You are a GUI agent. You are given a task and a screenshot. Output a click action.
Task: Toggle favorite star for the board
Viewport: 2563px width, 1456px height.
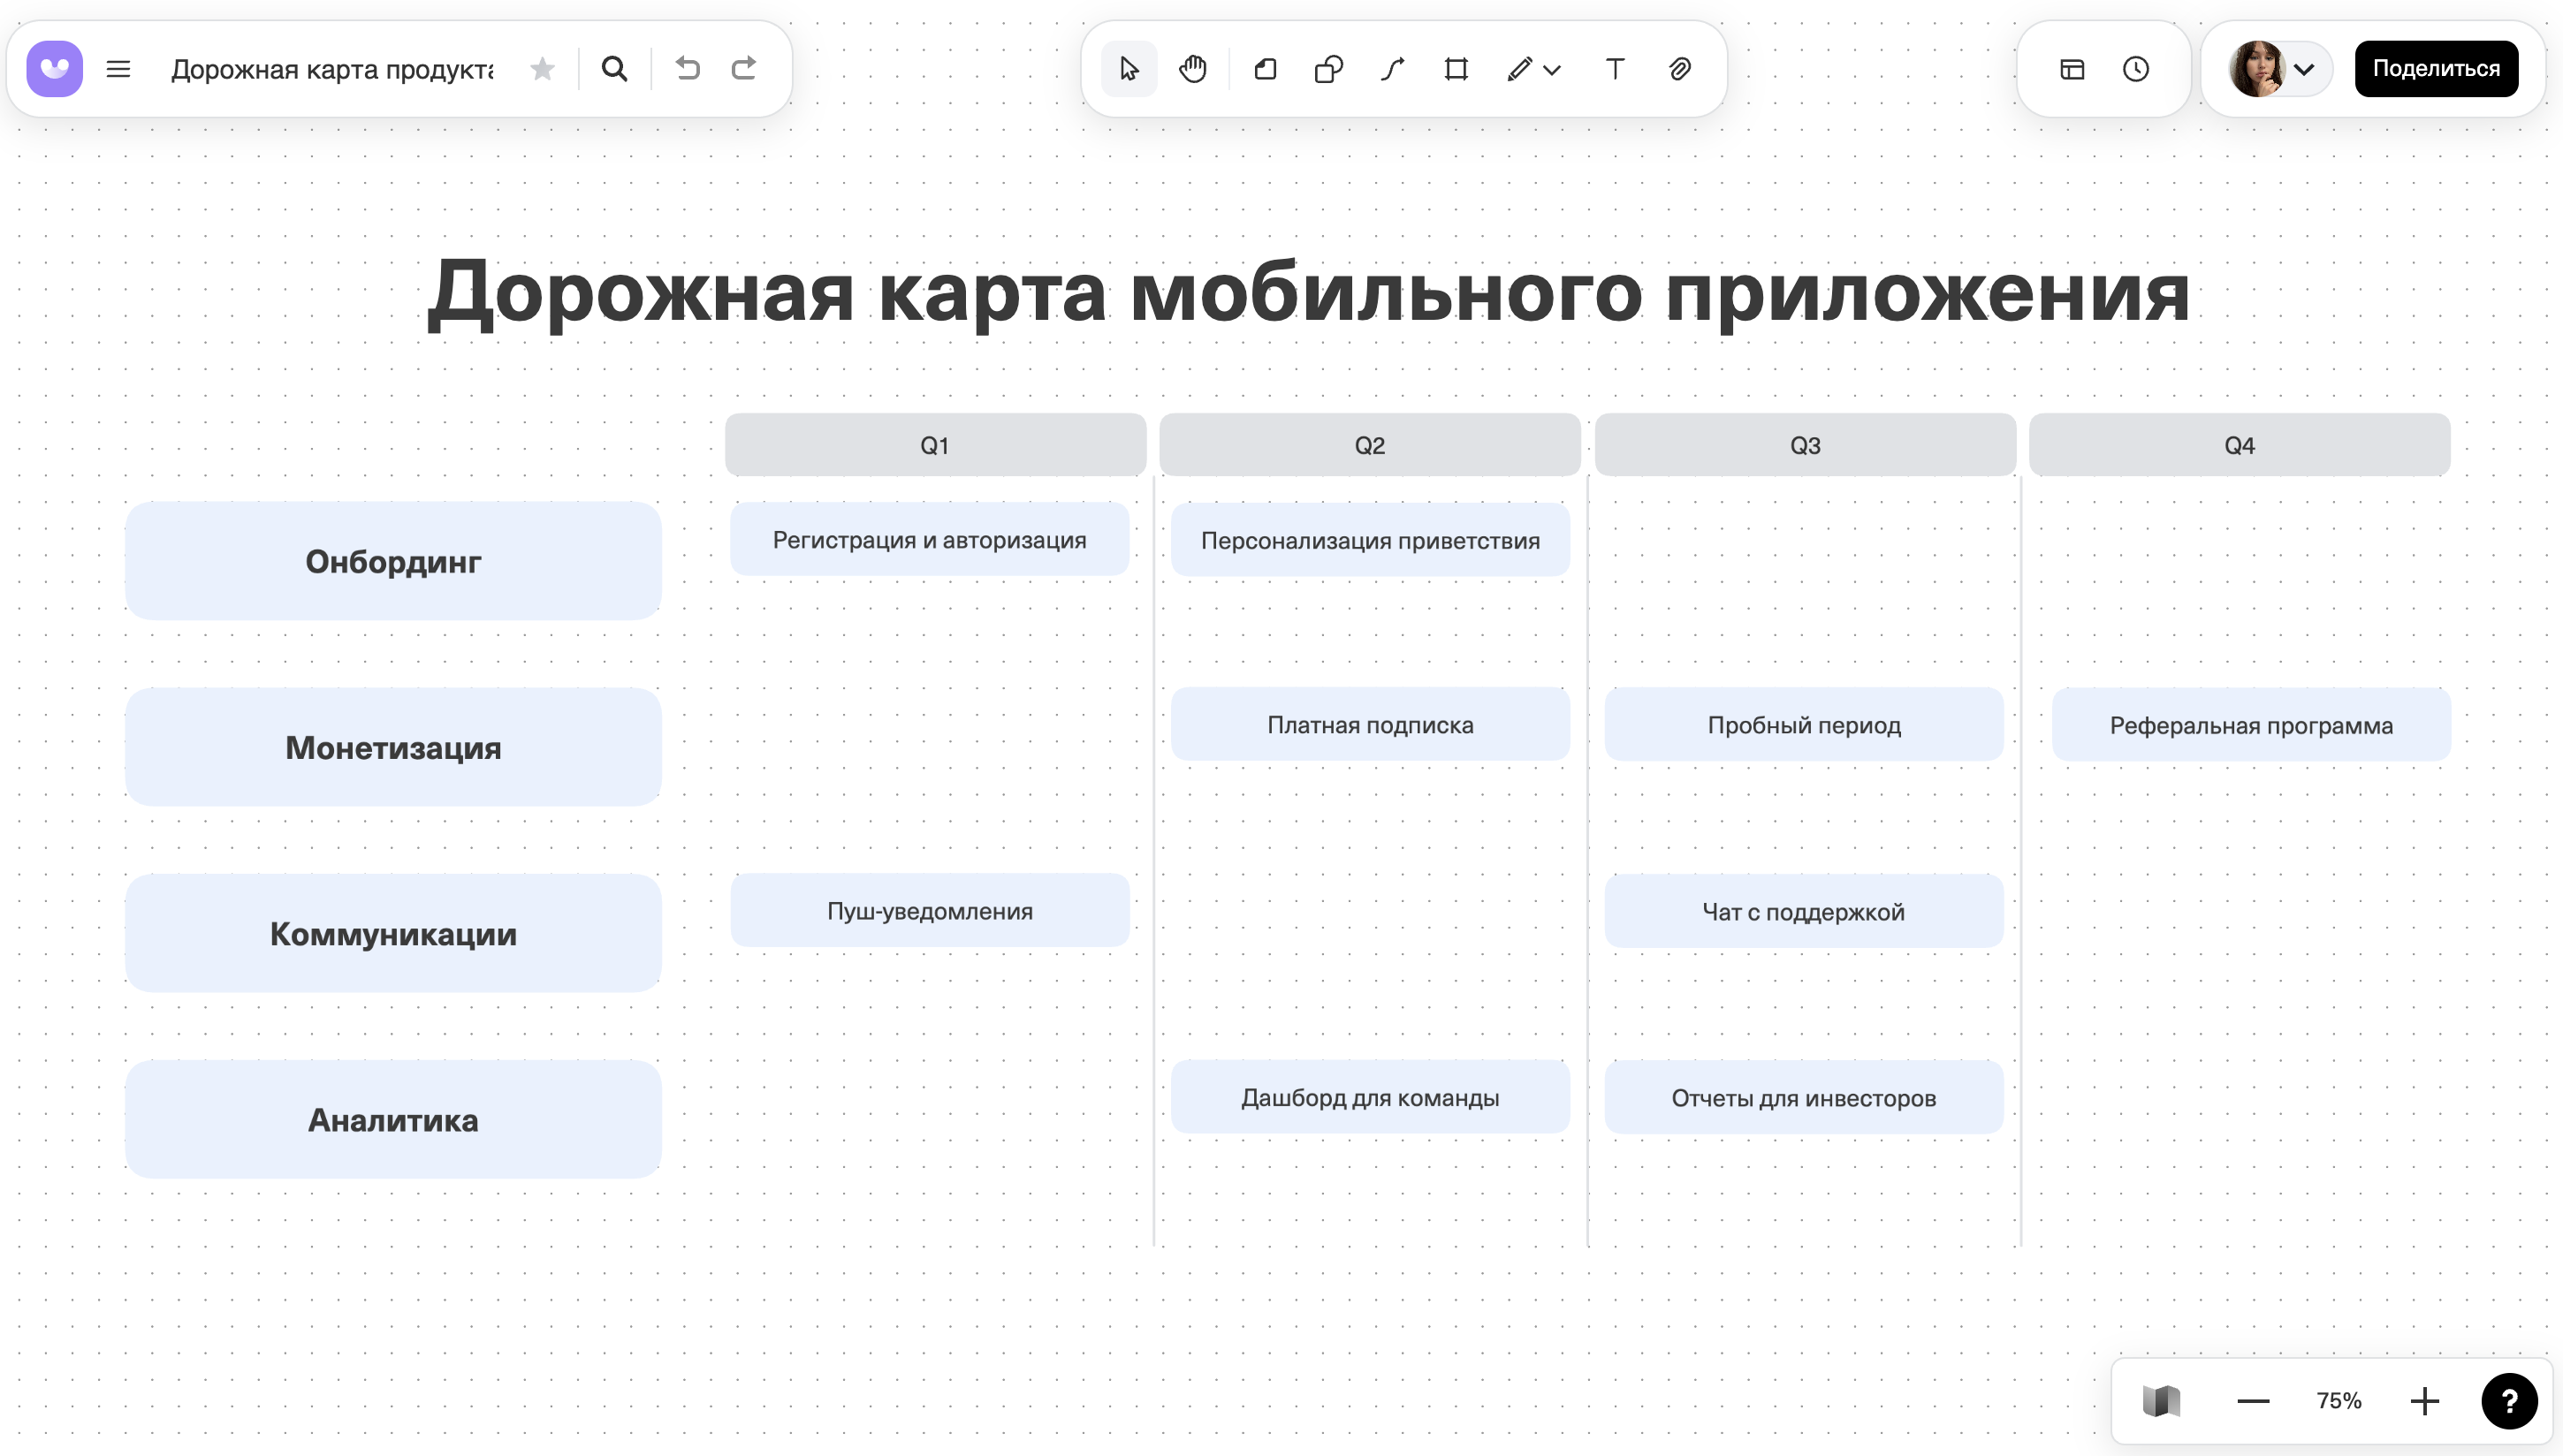click(x=541, y=68)
